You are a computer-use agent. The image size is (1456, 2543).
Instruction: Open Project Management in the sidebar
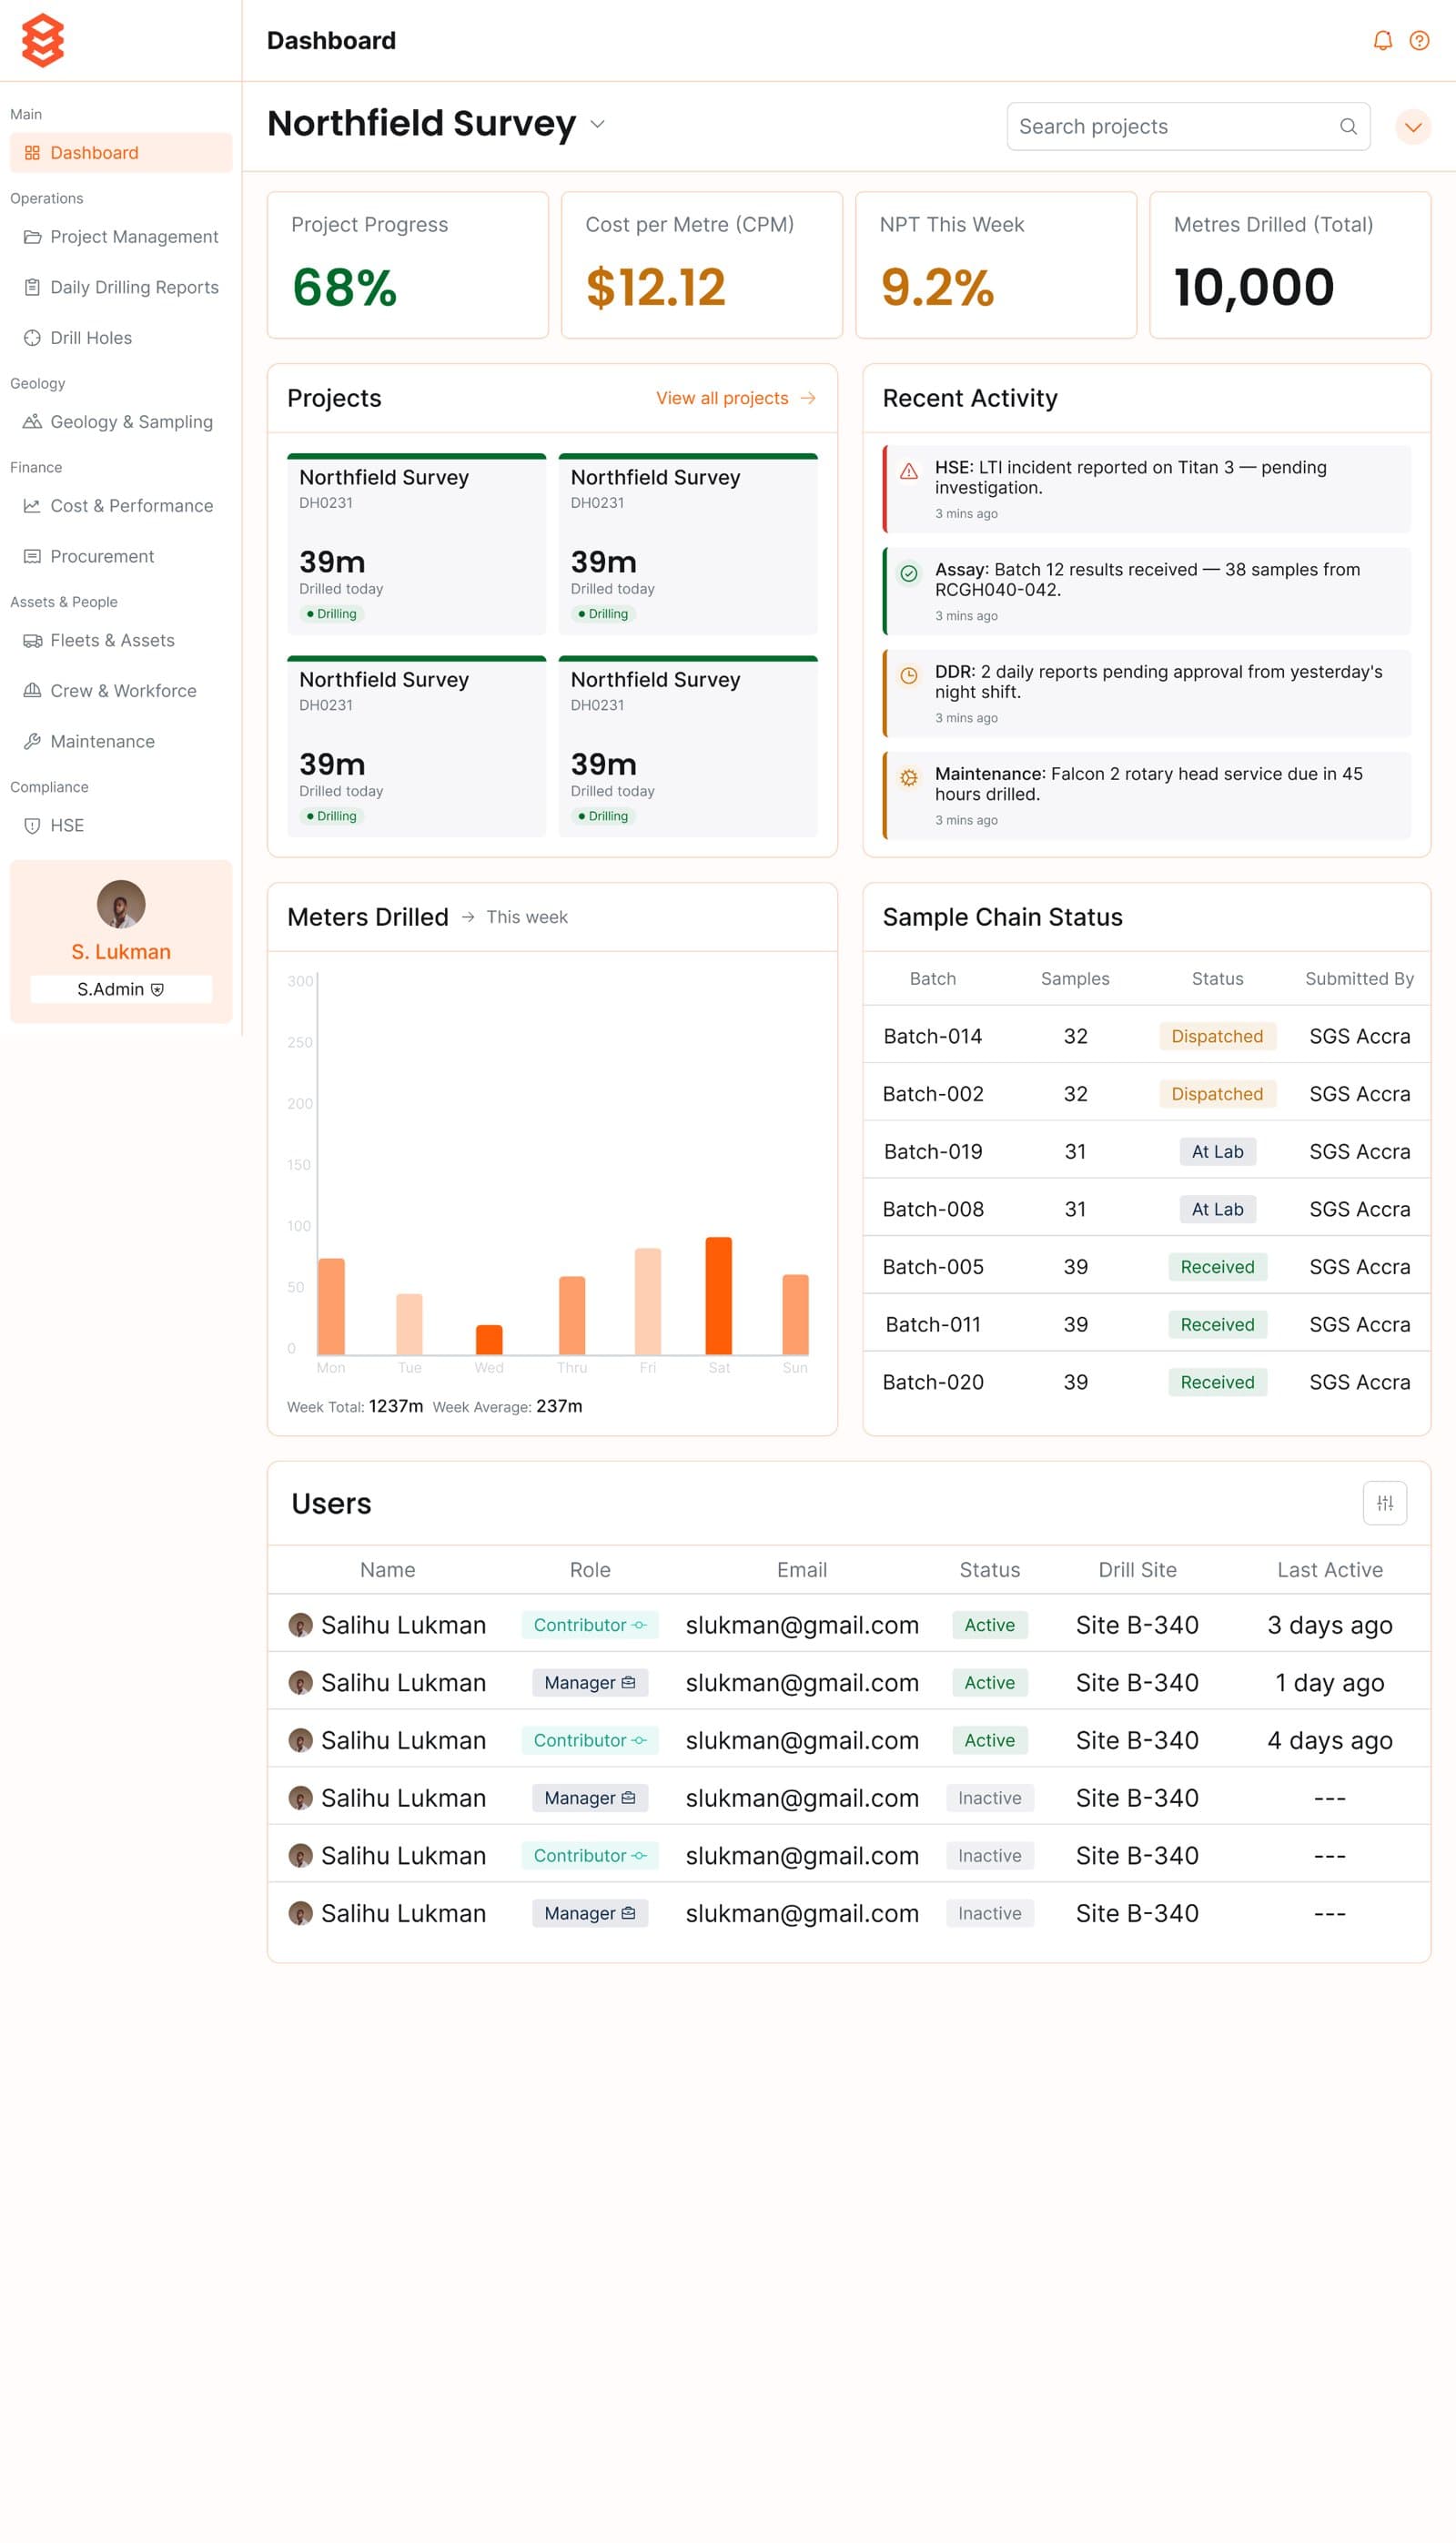(x=121, y=237)
